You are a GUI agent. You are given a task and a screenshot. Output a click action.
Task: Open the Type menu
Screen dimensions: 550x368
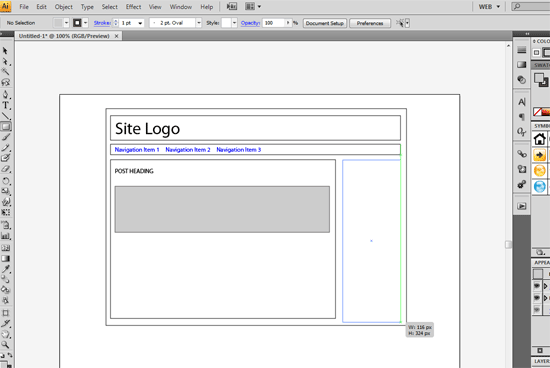87,7
